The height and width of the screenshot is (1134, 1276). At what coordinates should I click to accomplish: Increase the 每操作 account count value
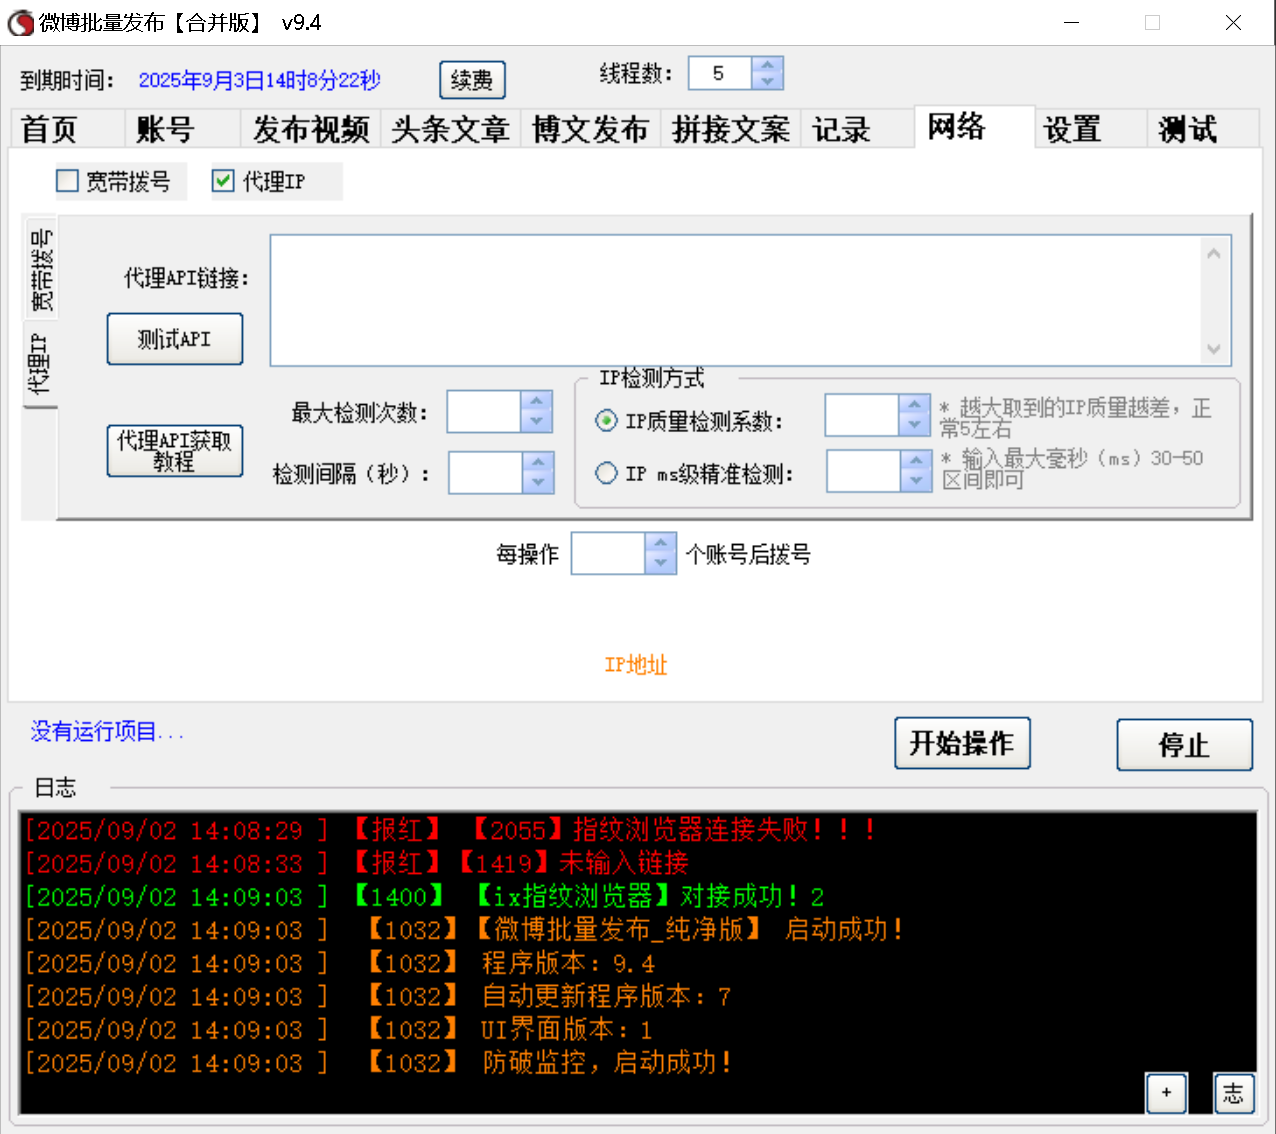(x=660, y=544)
